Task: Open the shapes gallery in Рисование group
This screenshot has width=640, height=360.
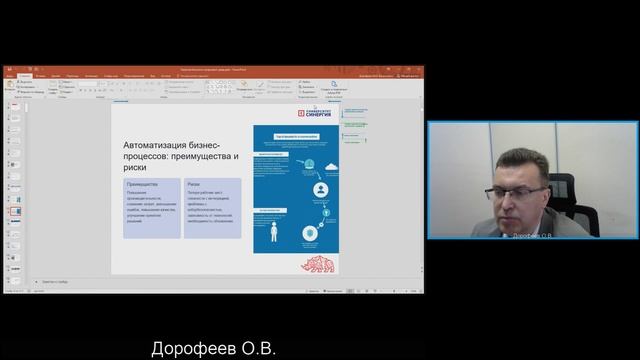Action: point(220,86)
